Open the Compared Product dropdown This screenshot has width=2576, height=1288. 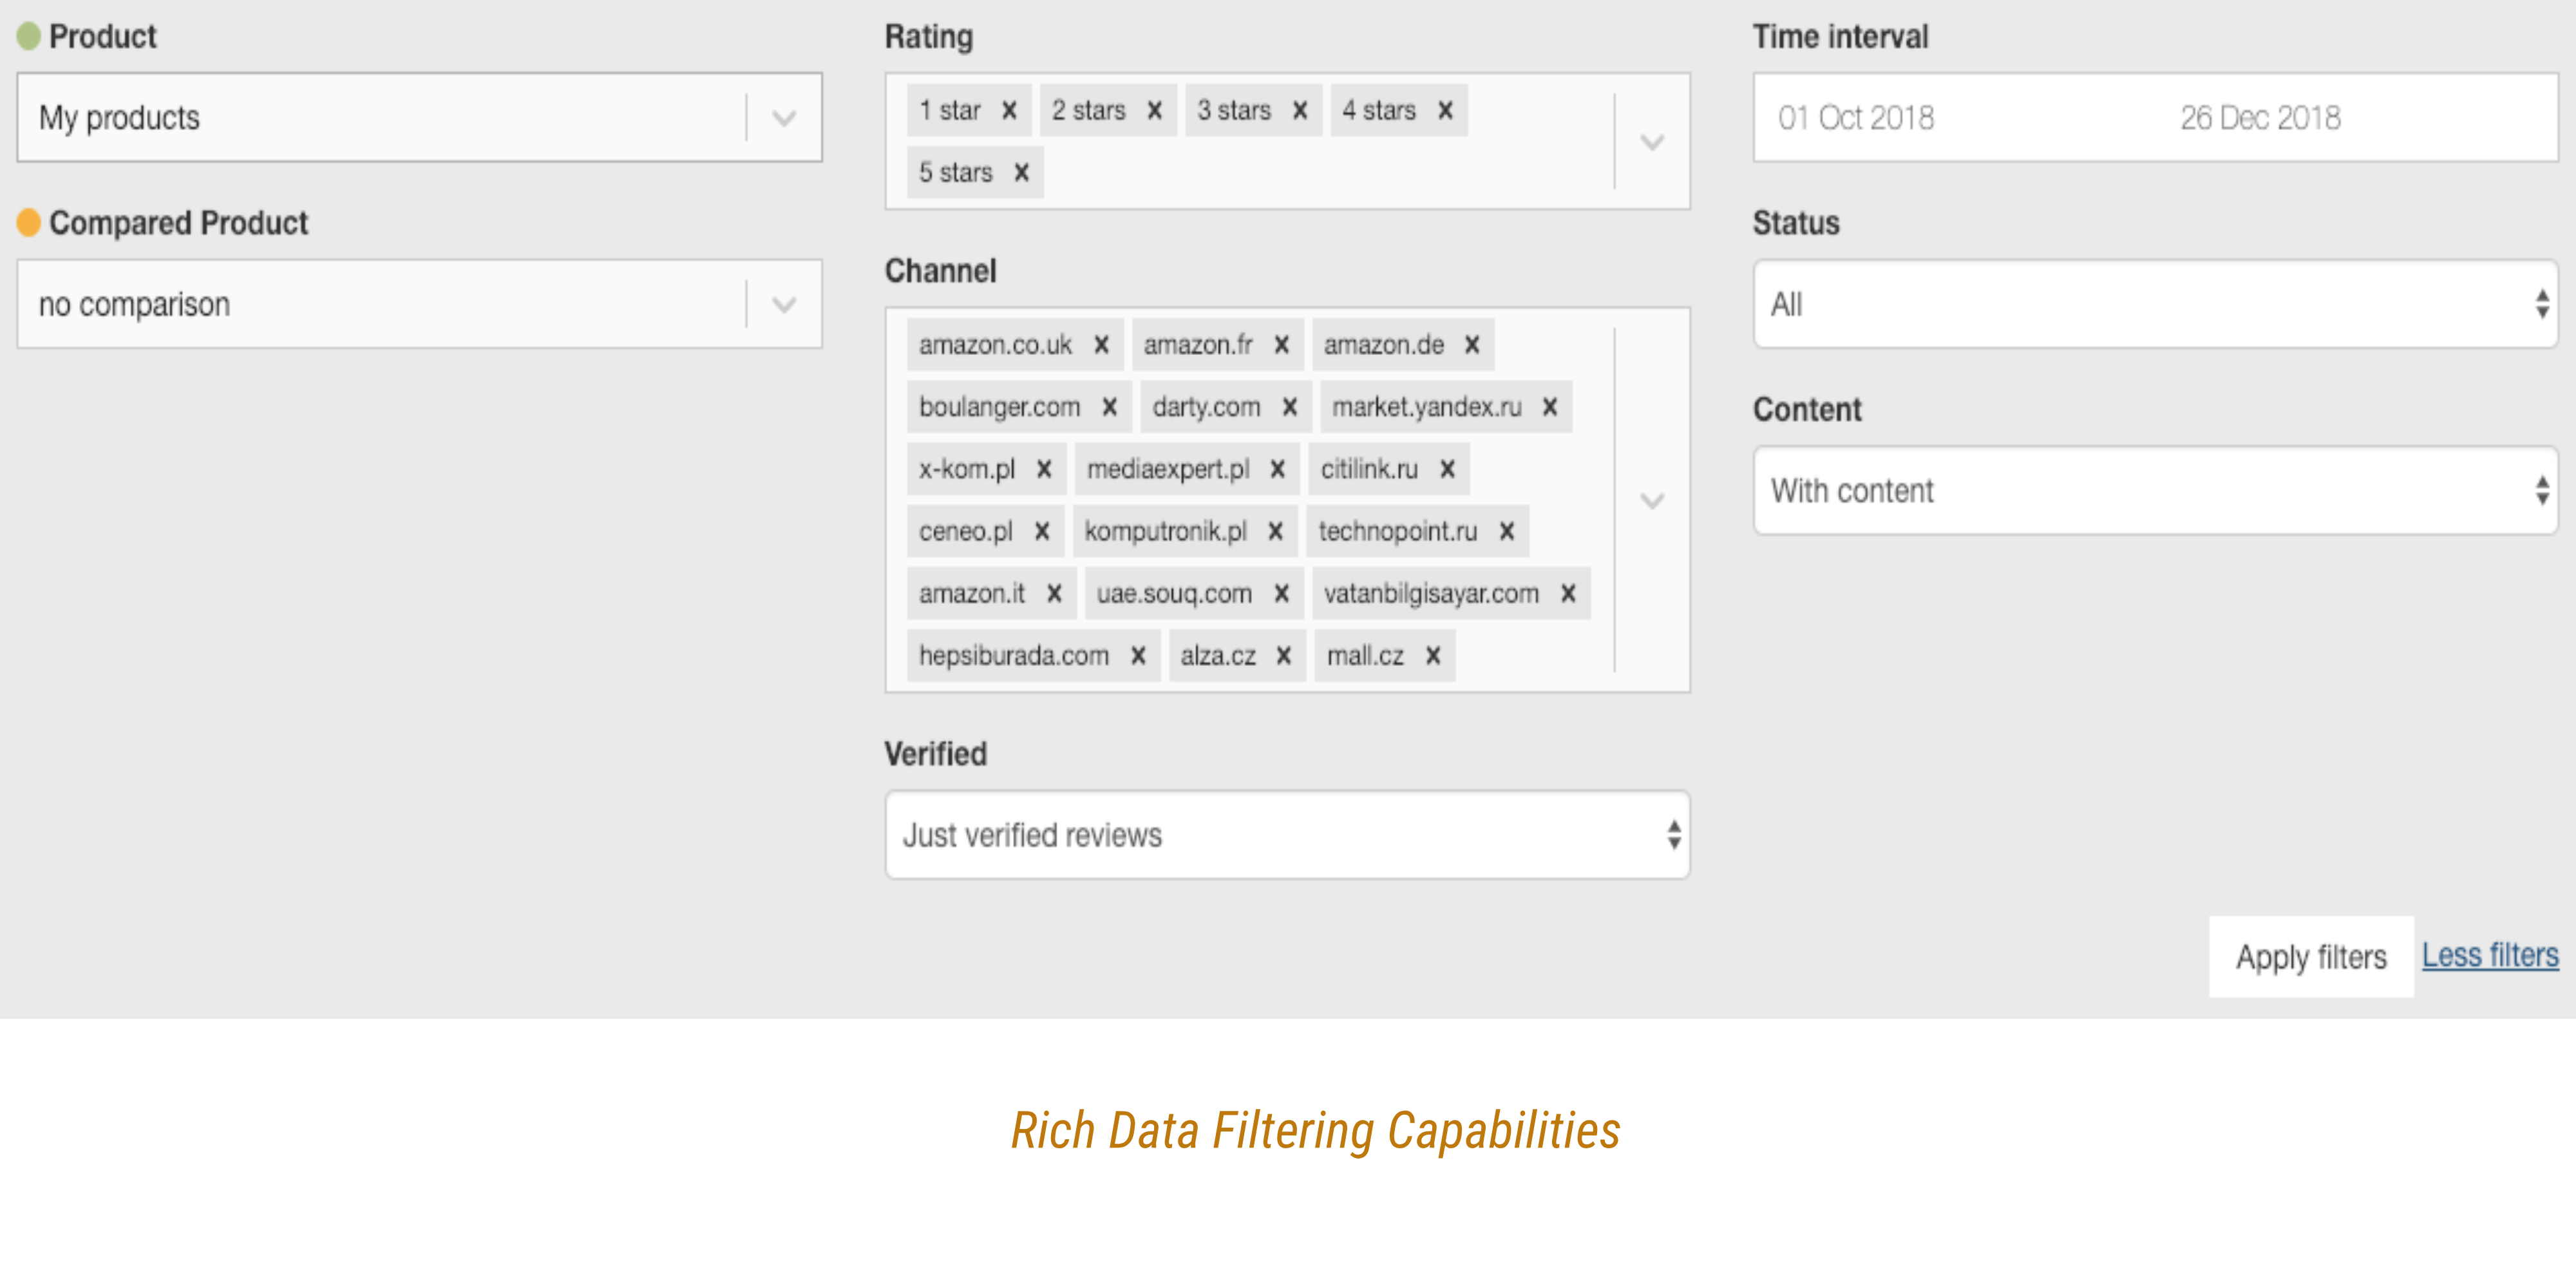(419, 304)
